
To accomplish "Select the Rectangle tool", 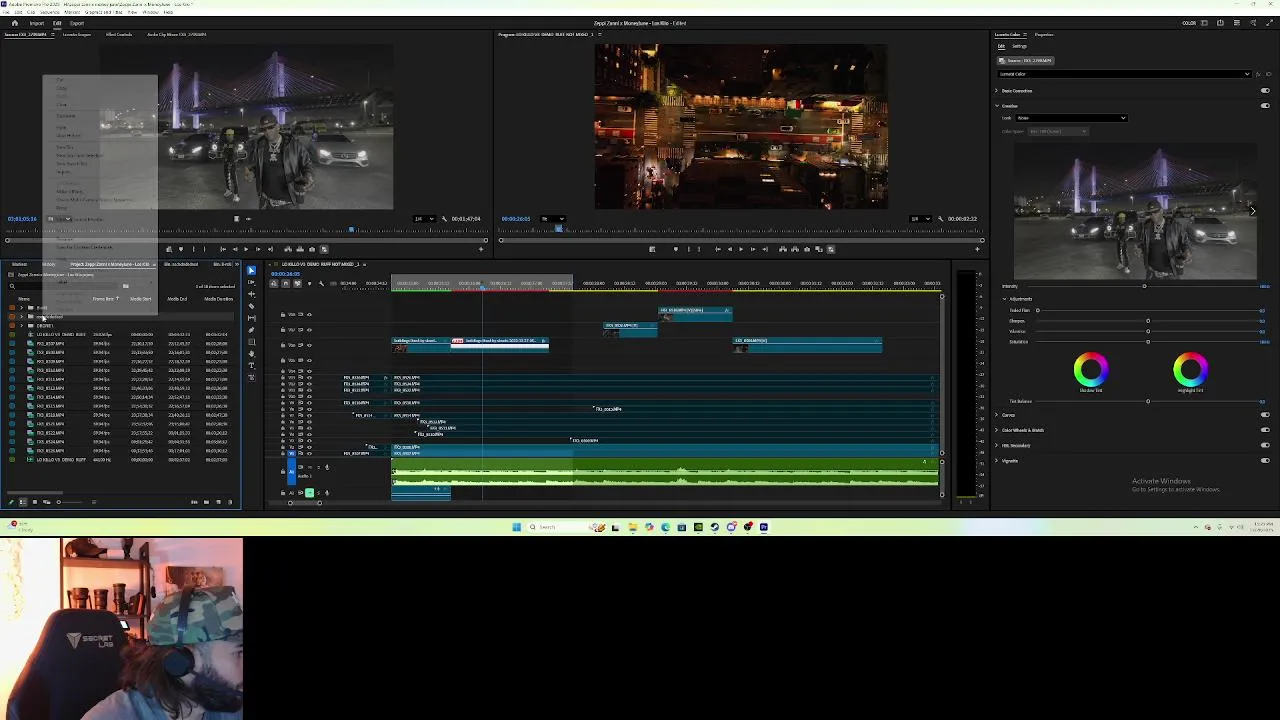I will tap(251, 342).
